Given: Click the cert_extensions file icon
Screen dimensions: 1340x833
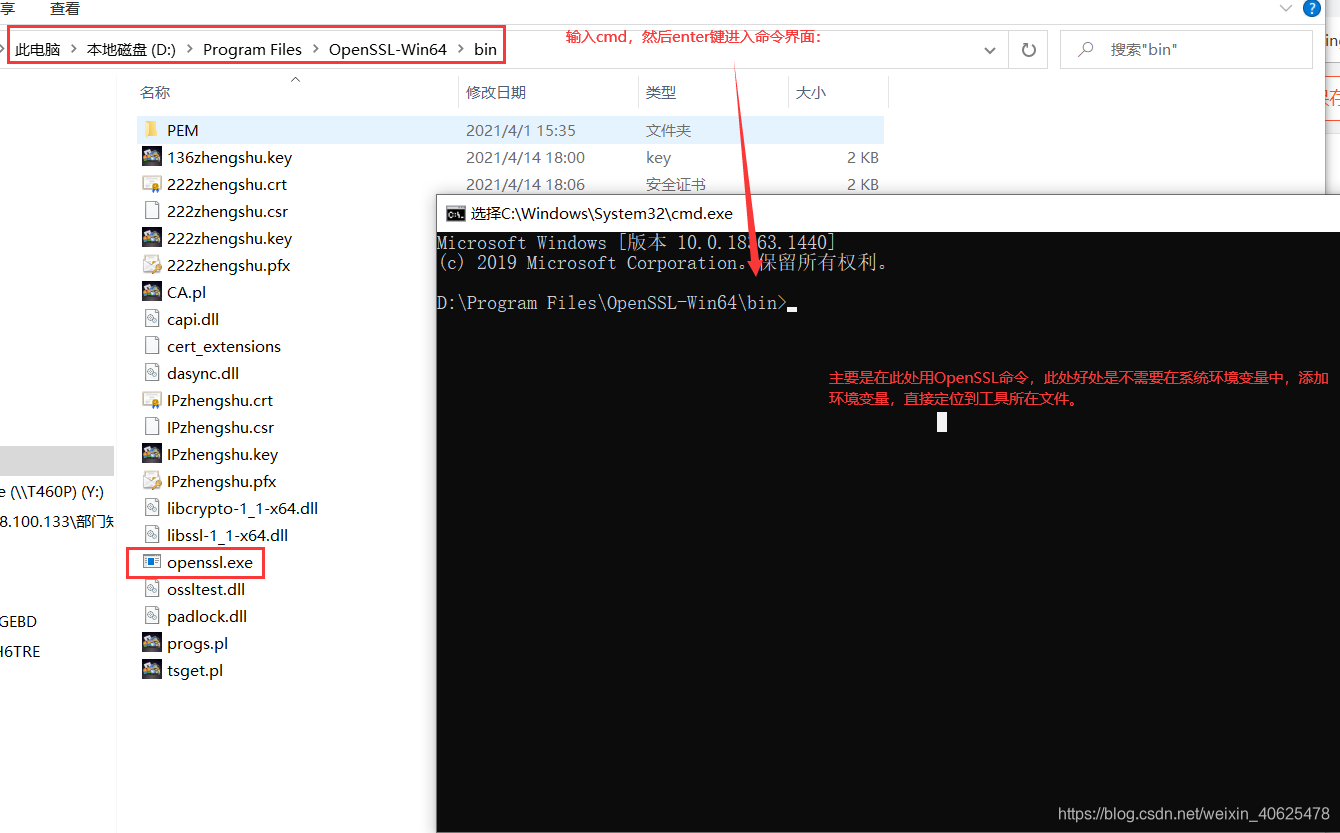Looking at the screenshot, I should 152,346.
